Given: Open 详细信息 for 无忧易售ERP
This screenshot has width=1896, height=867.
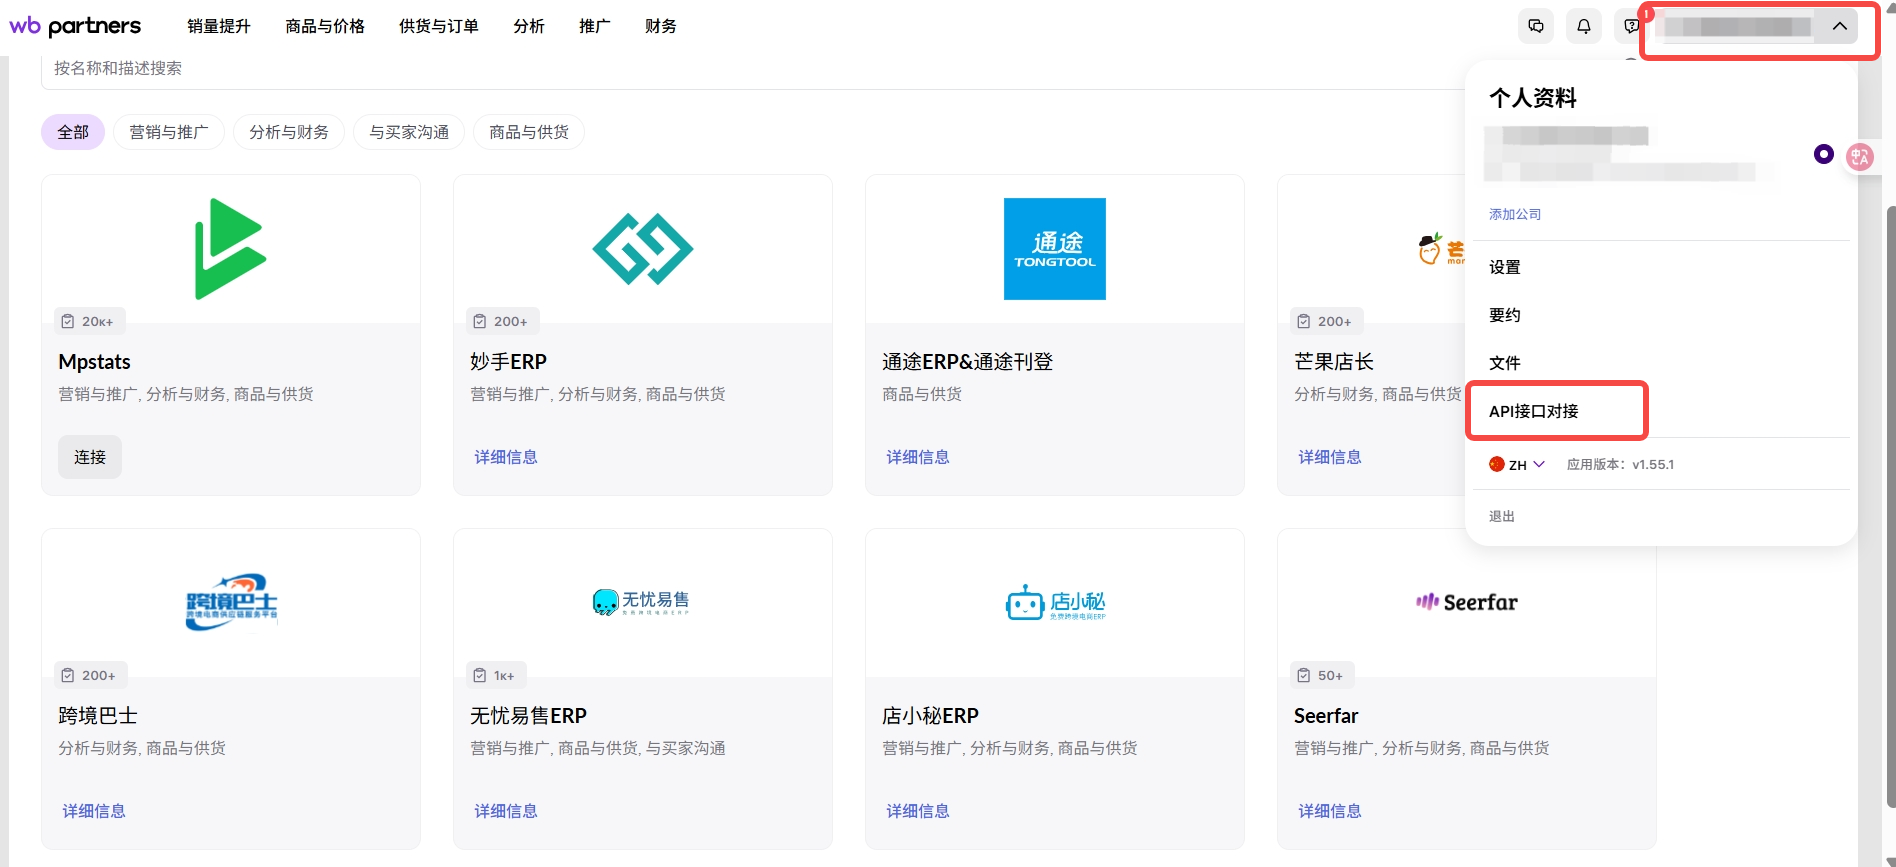Looking at the screenshot, I should (506, 811).
